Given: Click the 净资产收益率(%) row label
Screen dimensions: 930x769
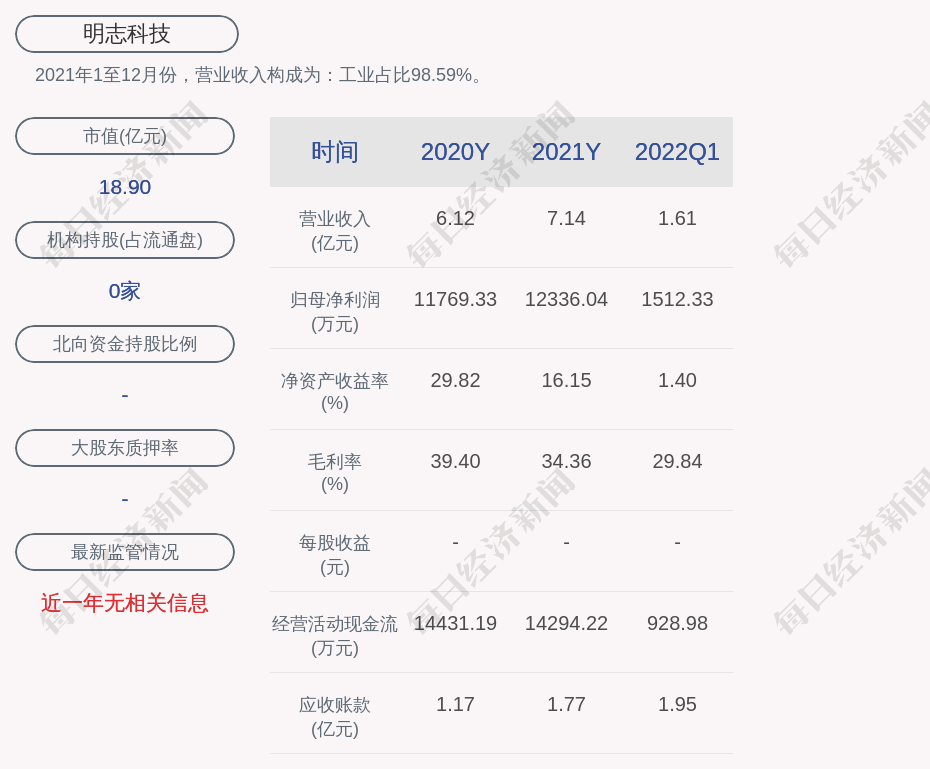Looking at the screenshot, I should [x=335, y=392].
